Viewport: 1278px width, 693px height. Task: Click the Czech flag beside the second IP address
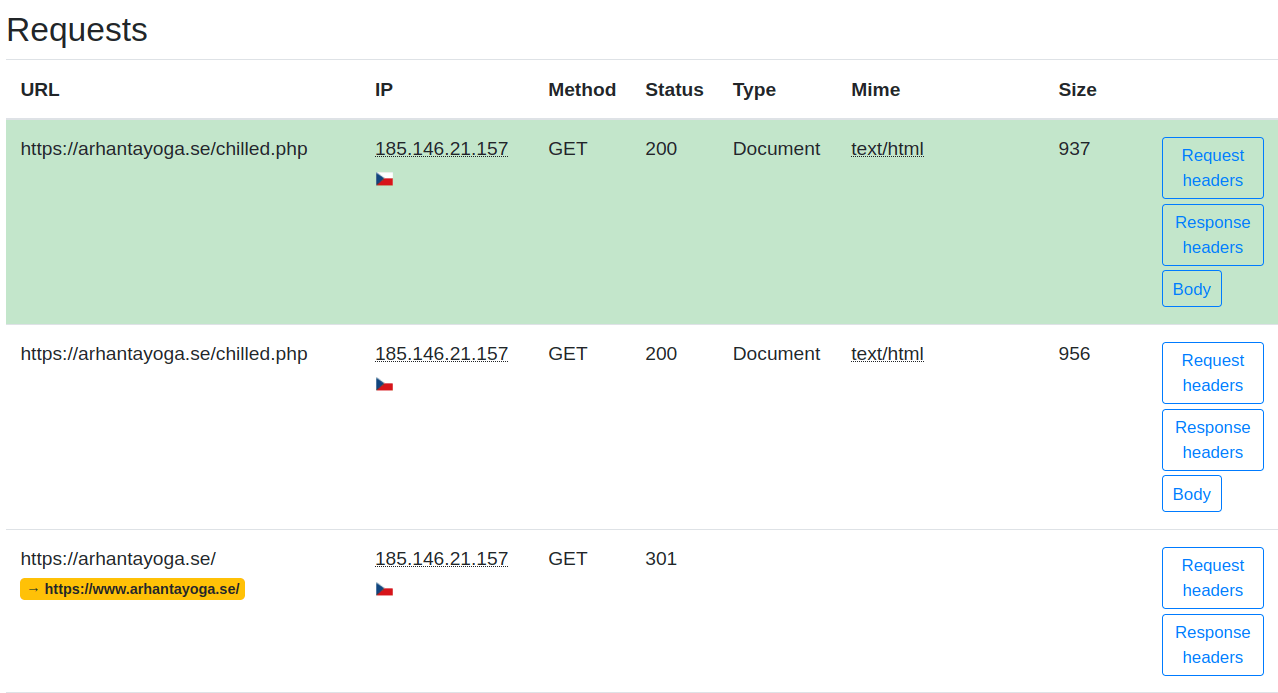tap(384, 382)
